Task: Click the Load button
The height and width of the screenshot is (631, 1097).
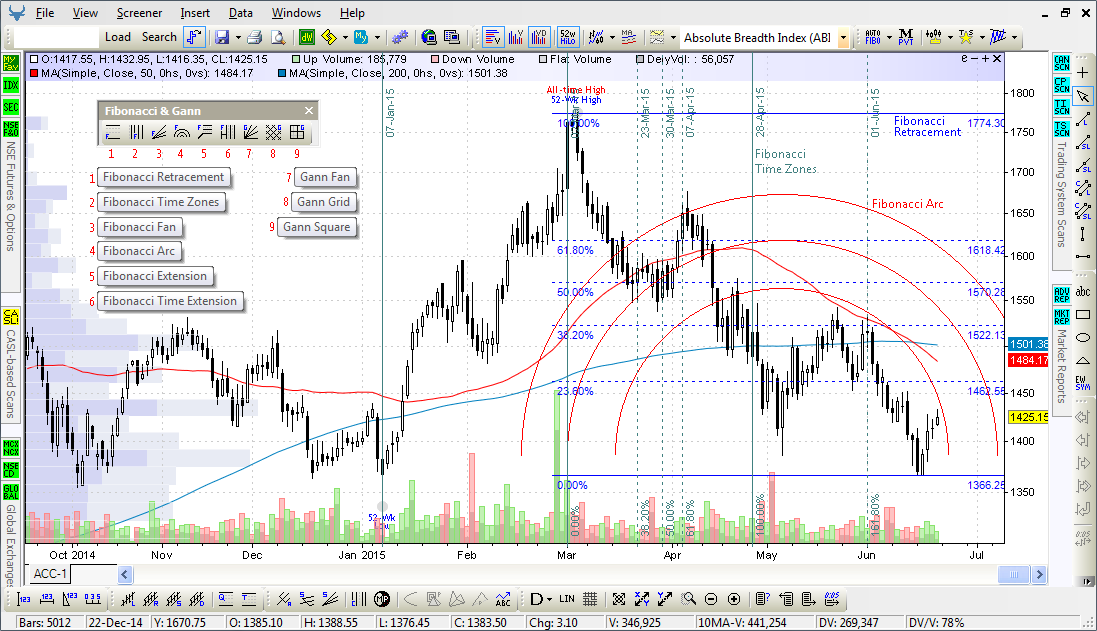Action: (x=118, y=37)
